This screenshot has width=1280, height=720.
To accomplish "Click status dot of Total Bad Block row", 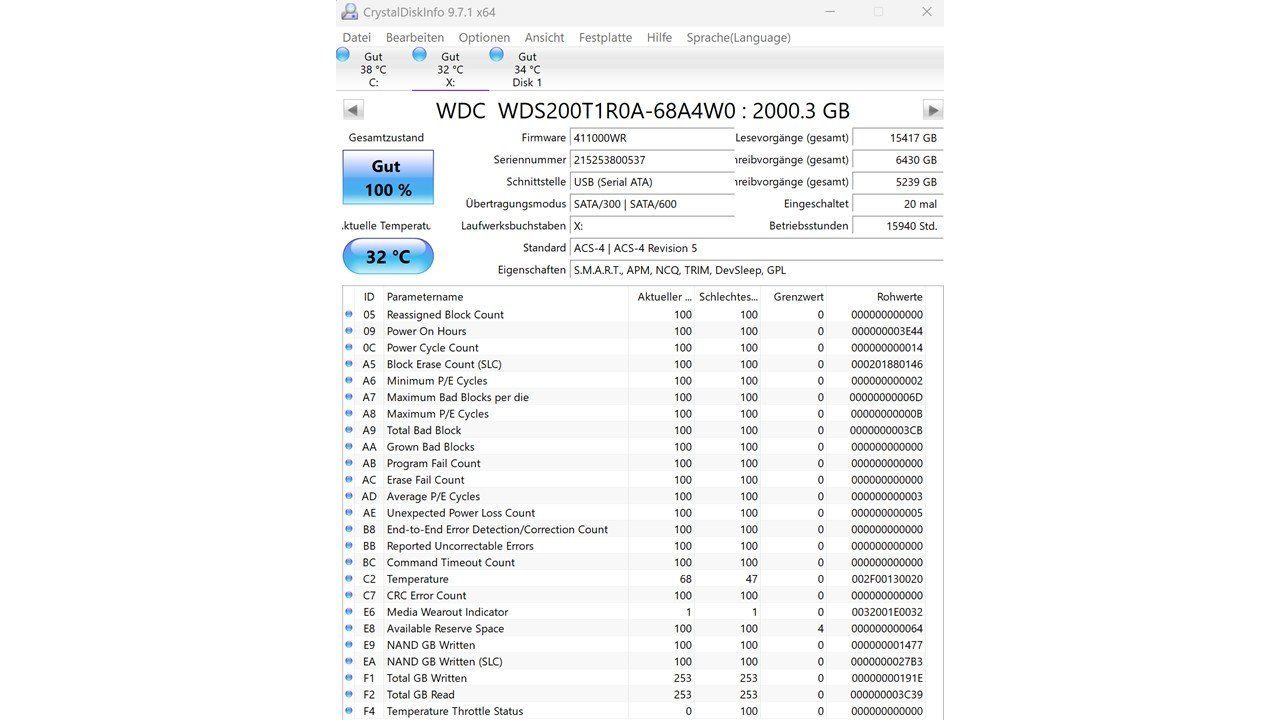I will coord(349,430).
